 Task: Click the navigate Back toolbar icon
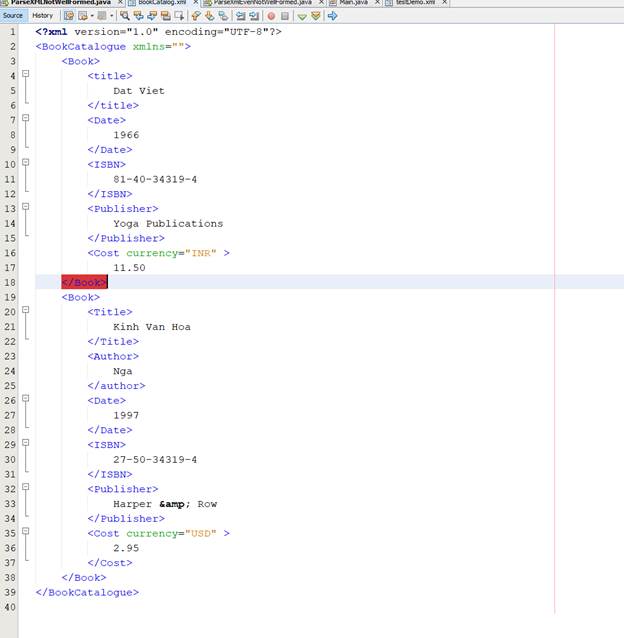(x=83, y=16)
